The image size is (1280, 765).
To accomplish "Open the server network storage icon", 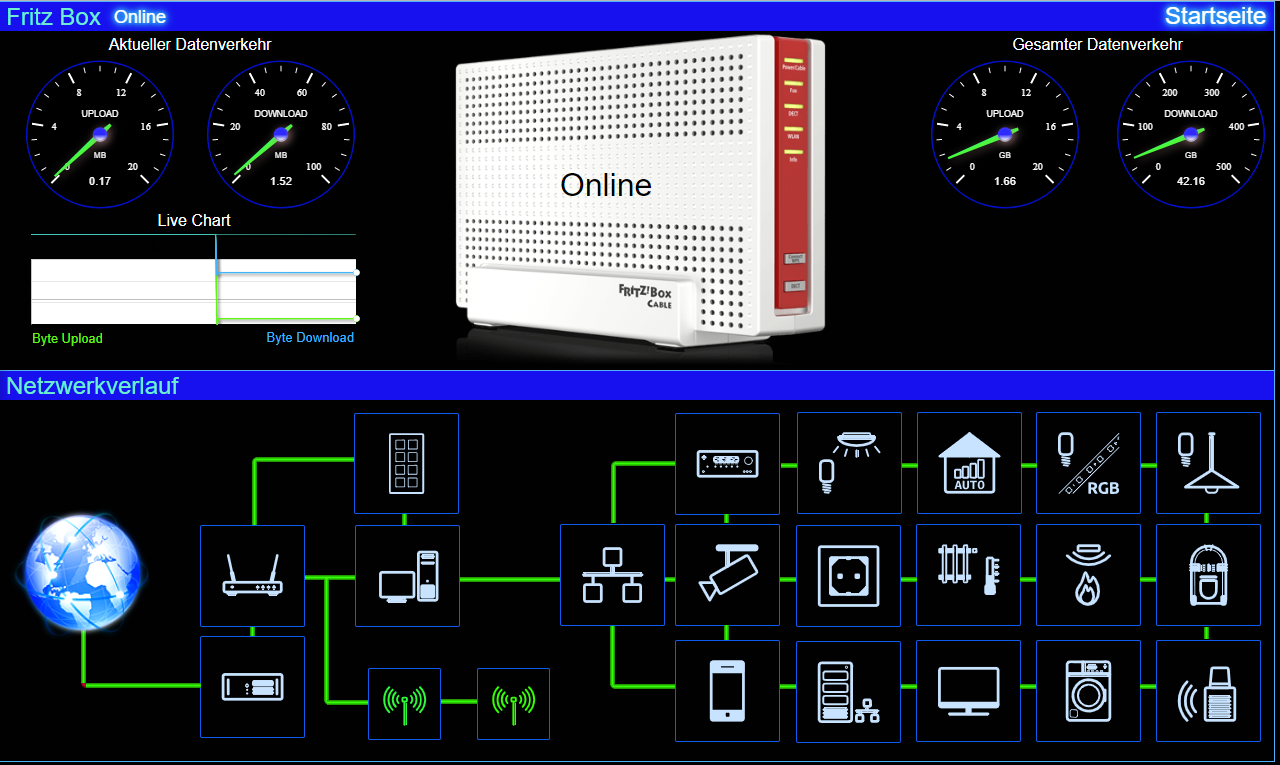I will pos(848,691).
